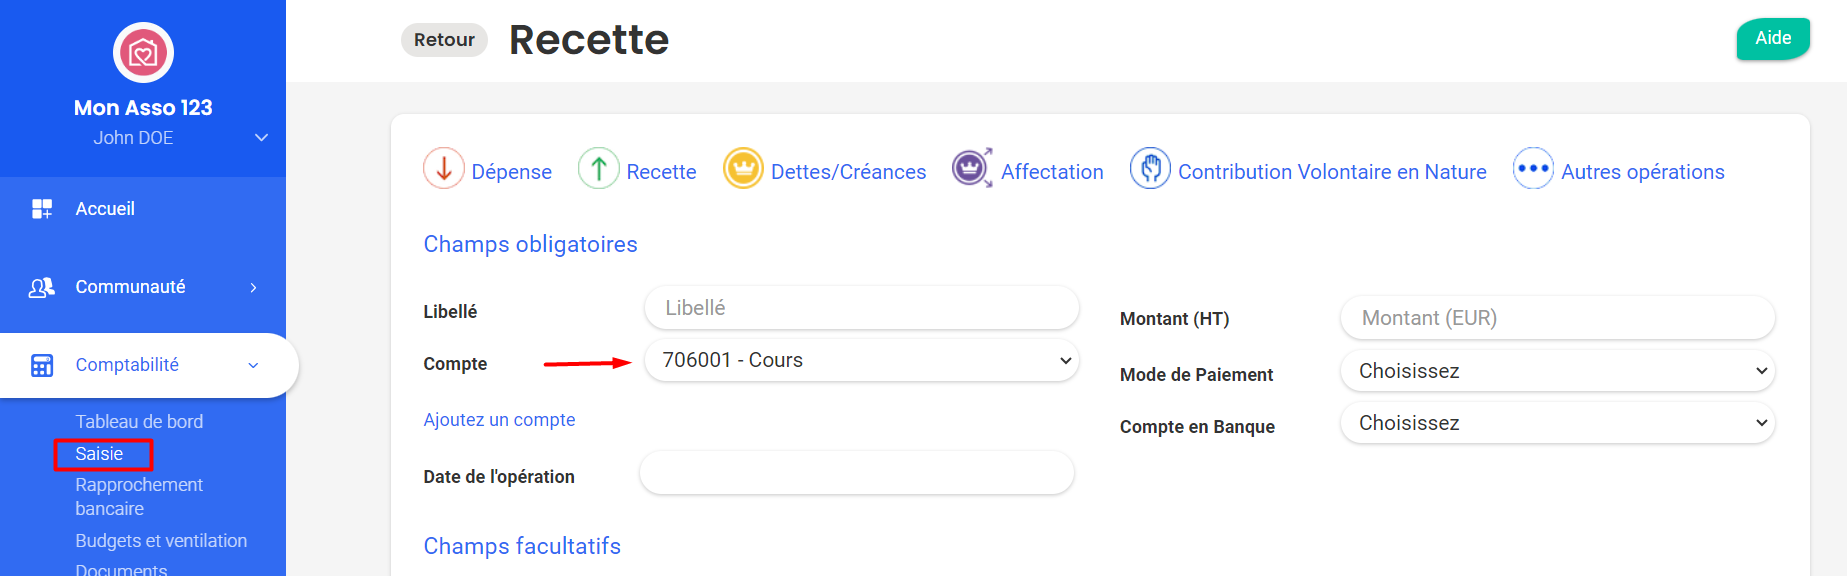Click the green Recette up-arrow icon
This screenshot has height=576, width=1847.
(x=599, y=168)
